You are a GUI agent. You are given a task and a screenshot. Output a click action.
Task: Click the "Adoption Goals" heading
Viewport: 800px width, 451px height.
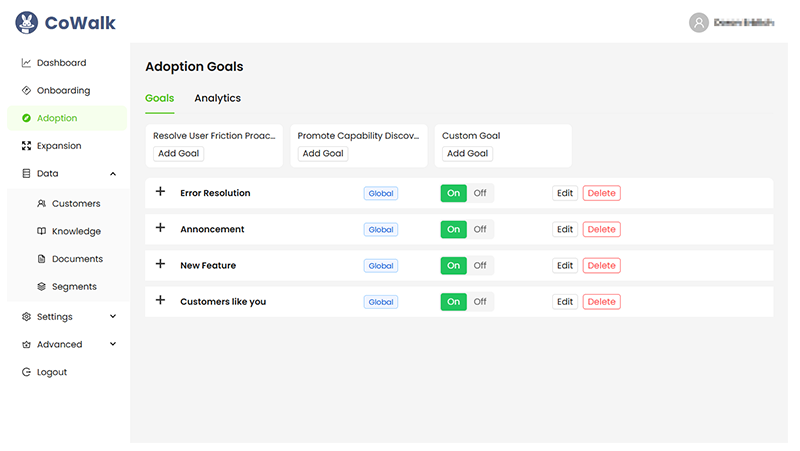[194, 67]
